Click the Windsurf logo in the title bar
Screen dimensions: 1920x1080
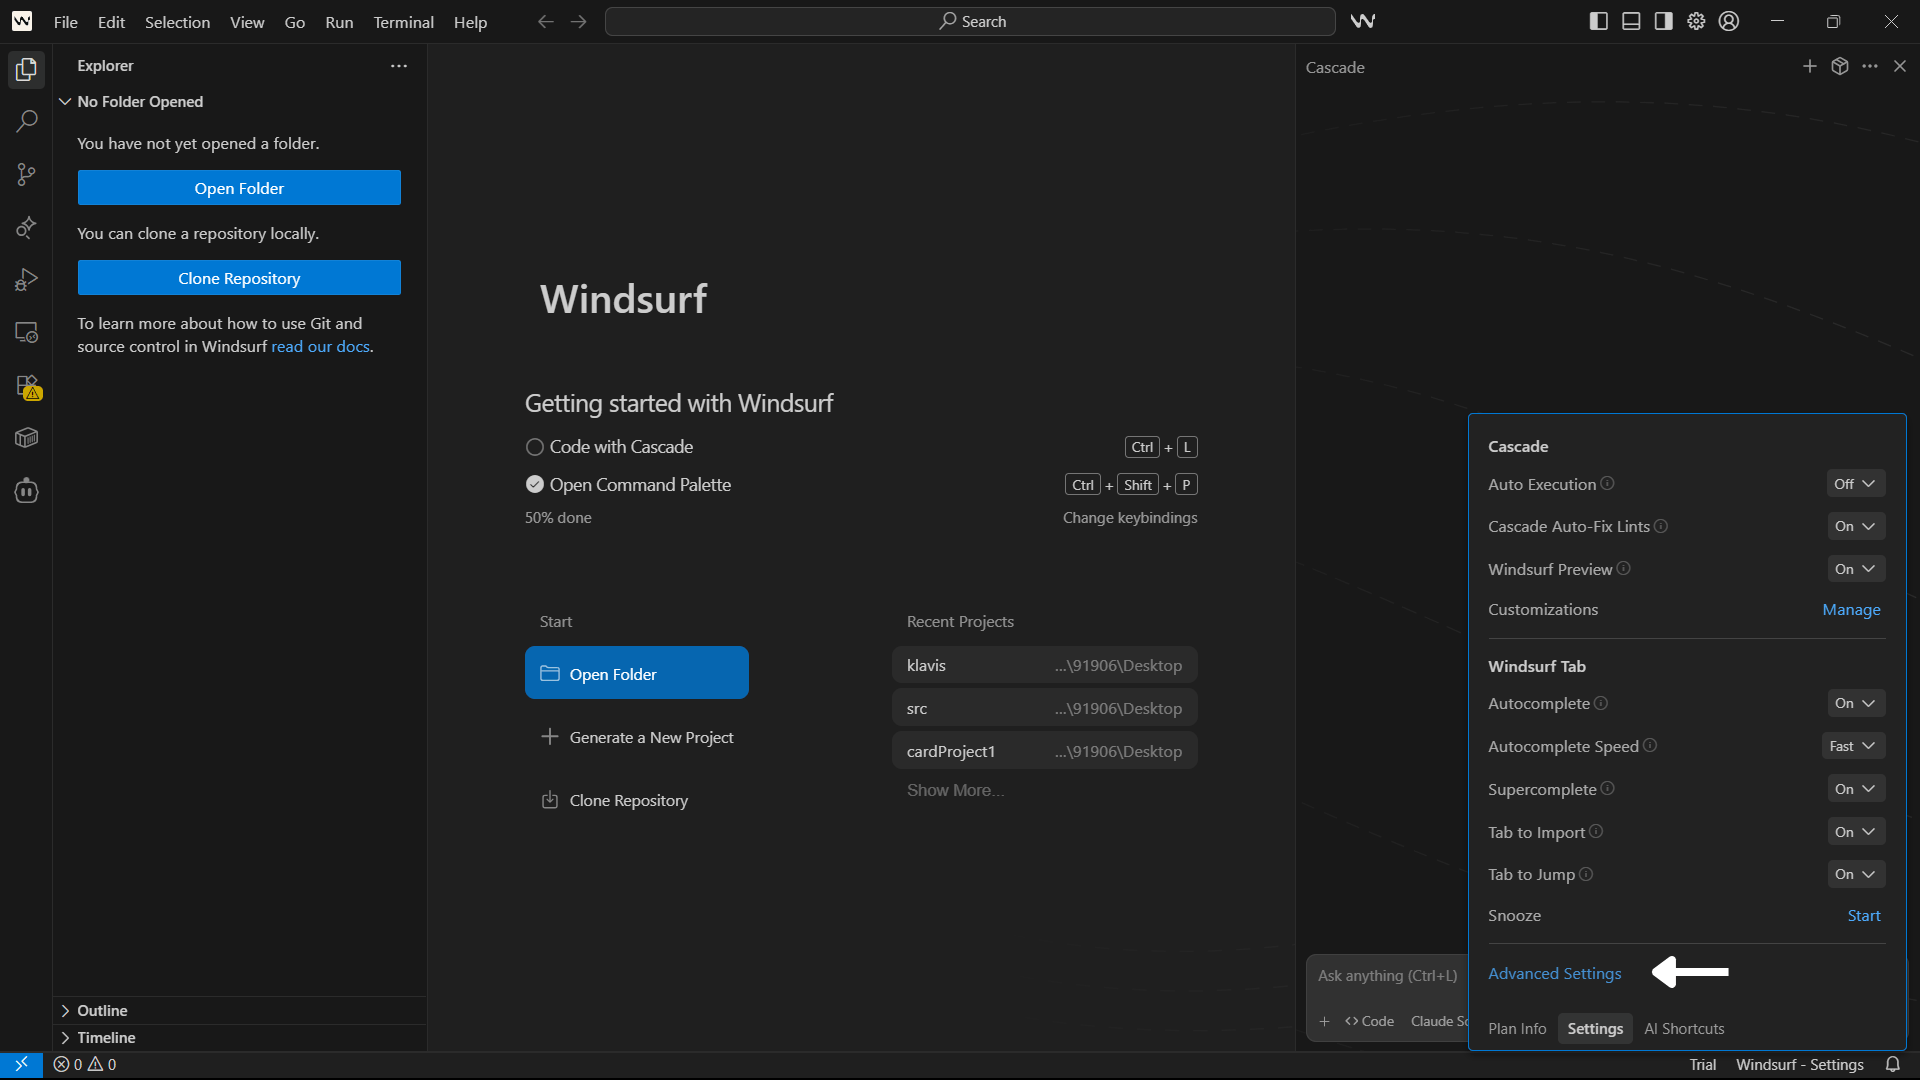[22, 21]
